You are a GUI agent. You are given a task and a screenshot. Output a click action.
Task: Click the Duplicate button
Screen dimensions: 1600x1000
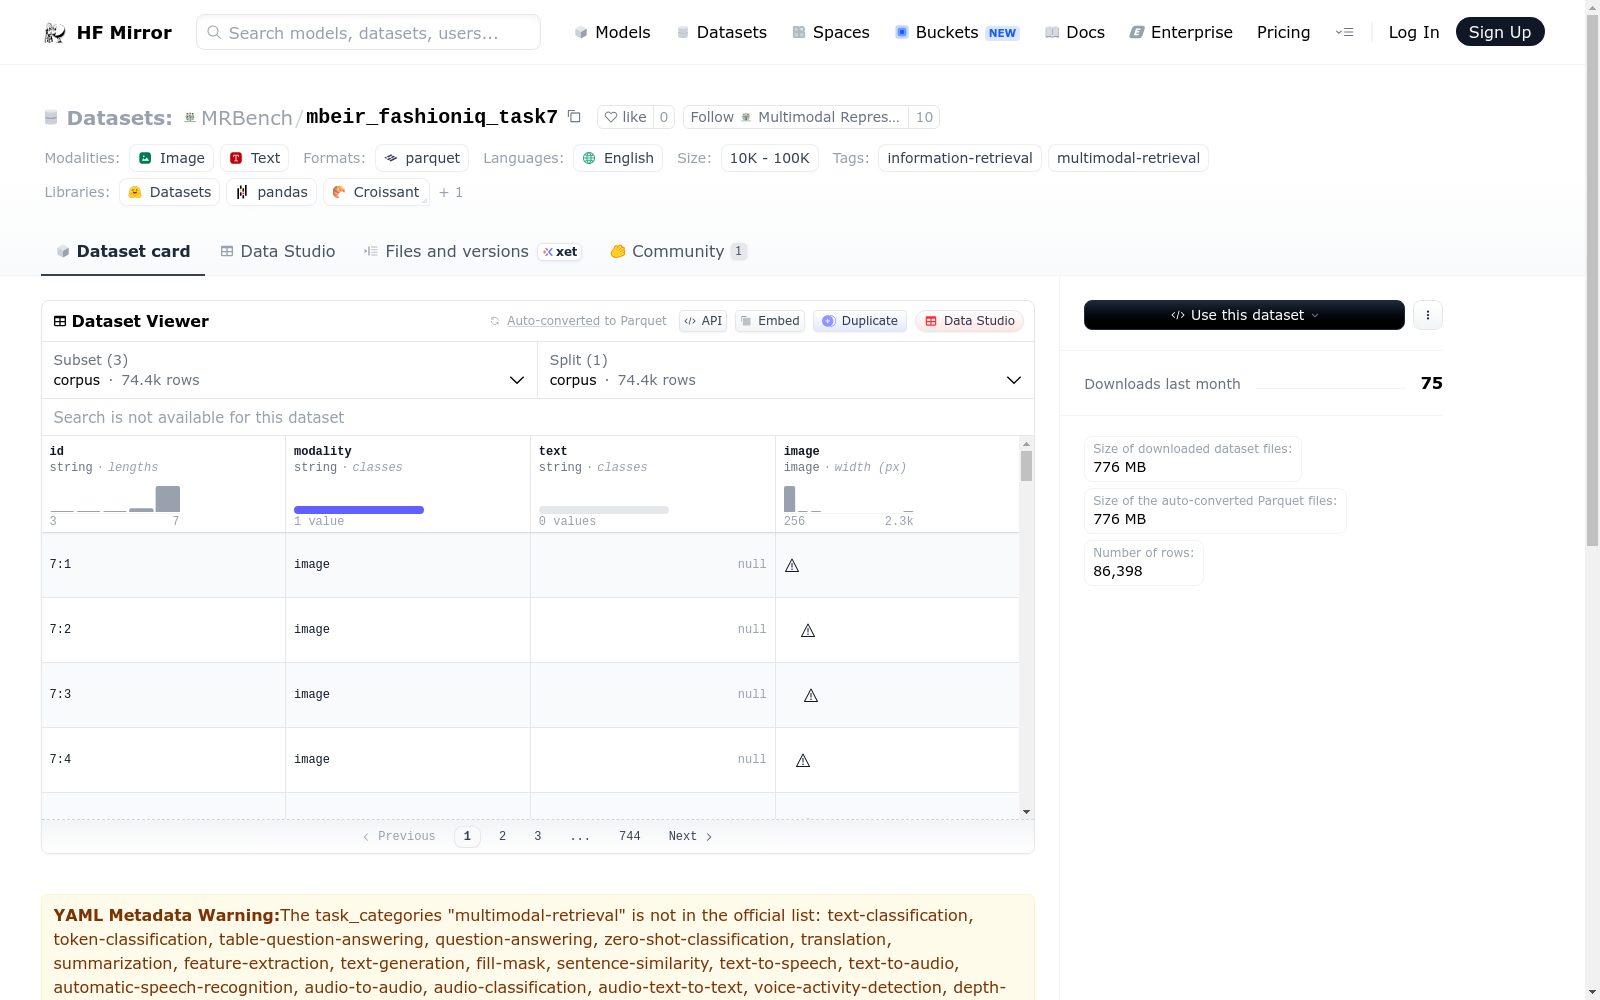coord(860,321)
